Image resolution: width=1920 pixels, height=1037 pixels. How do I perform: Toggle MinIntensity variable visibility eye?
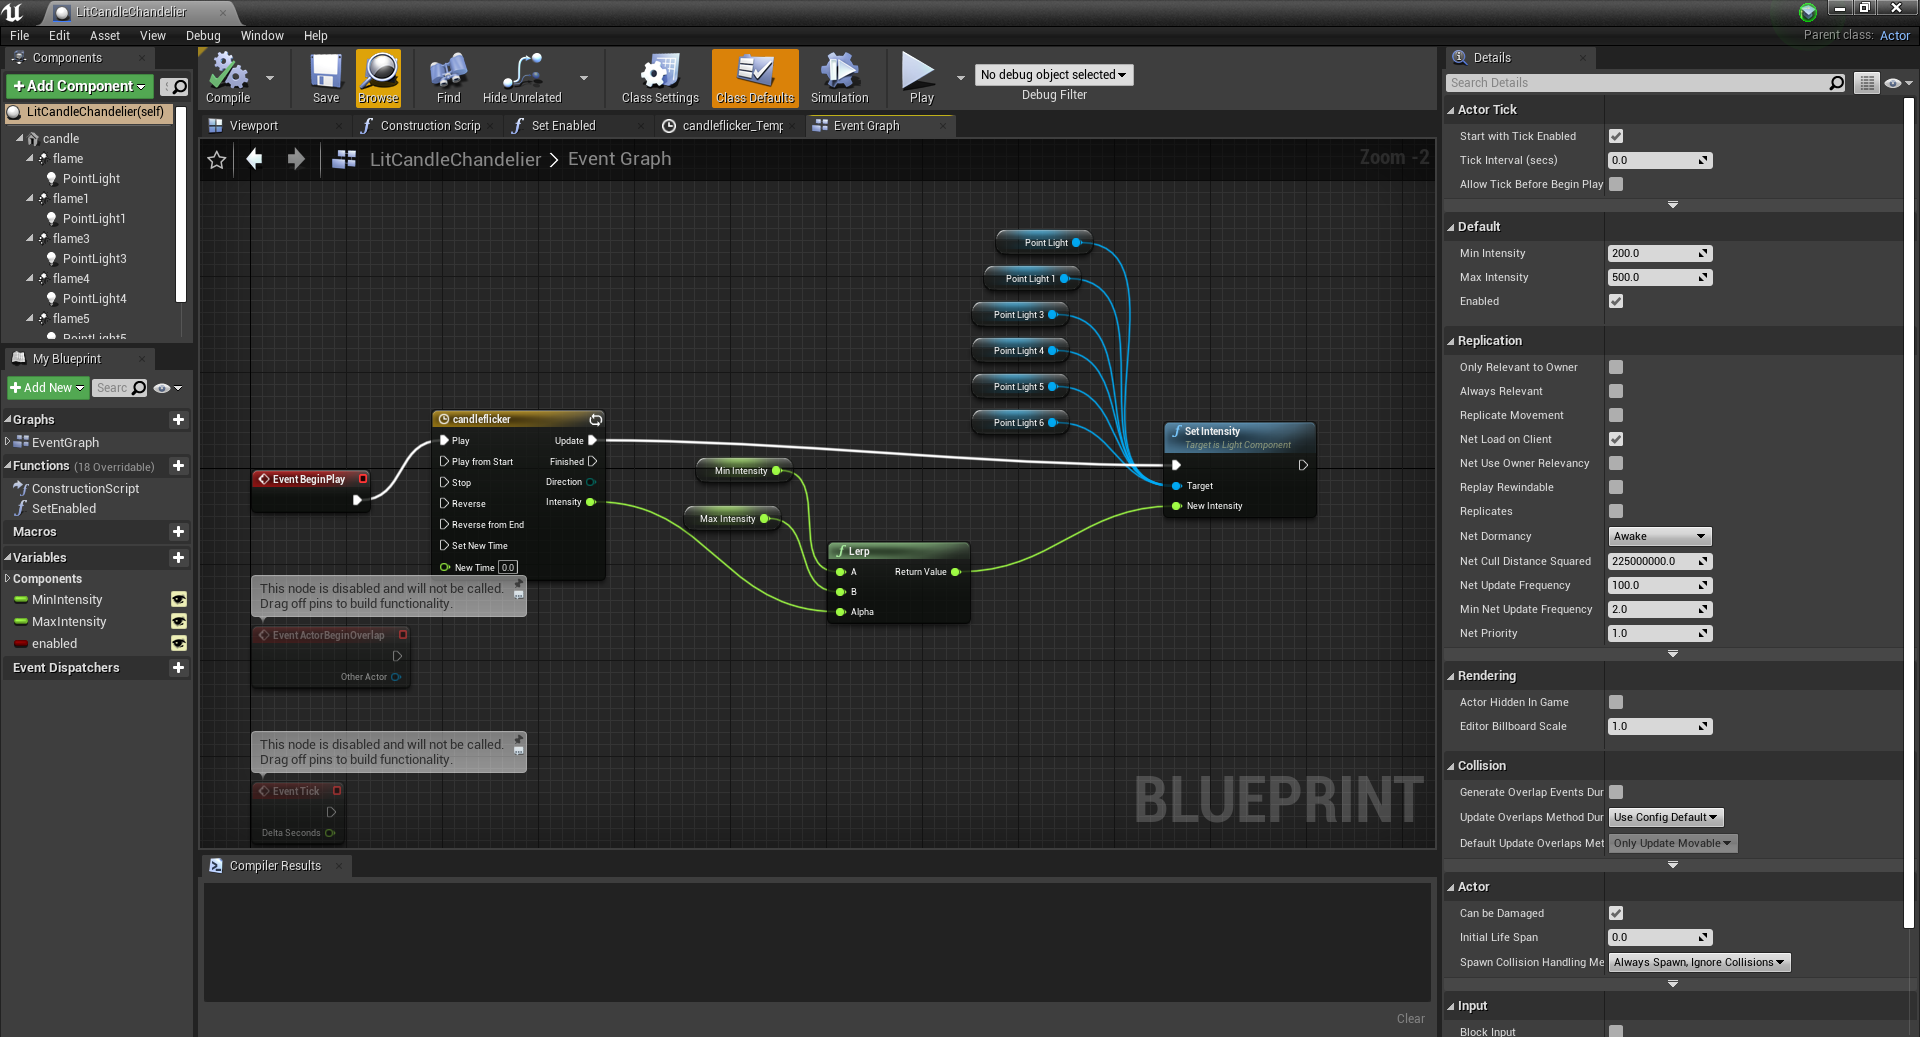(x=178, y=600)
